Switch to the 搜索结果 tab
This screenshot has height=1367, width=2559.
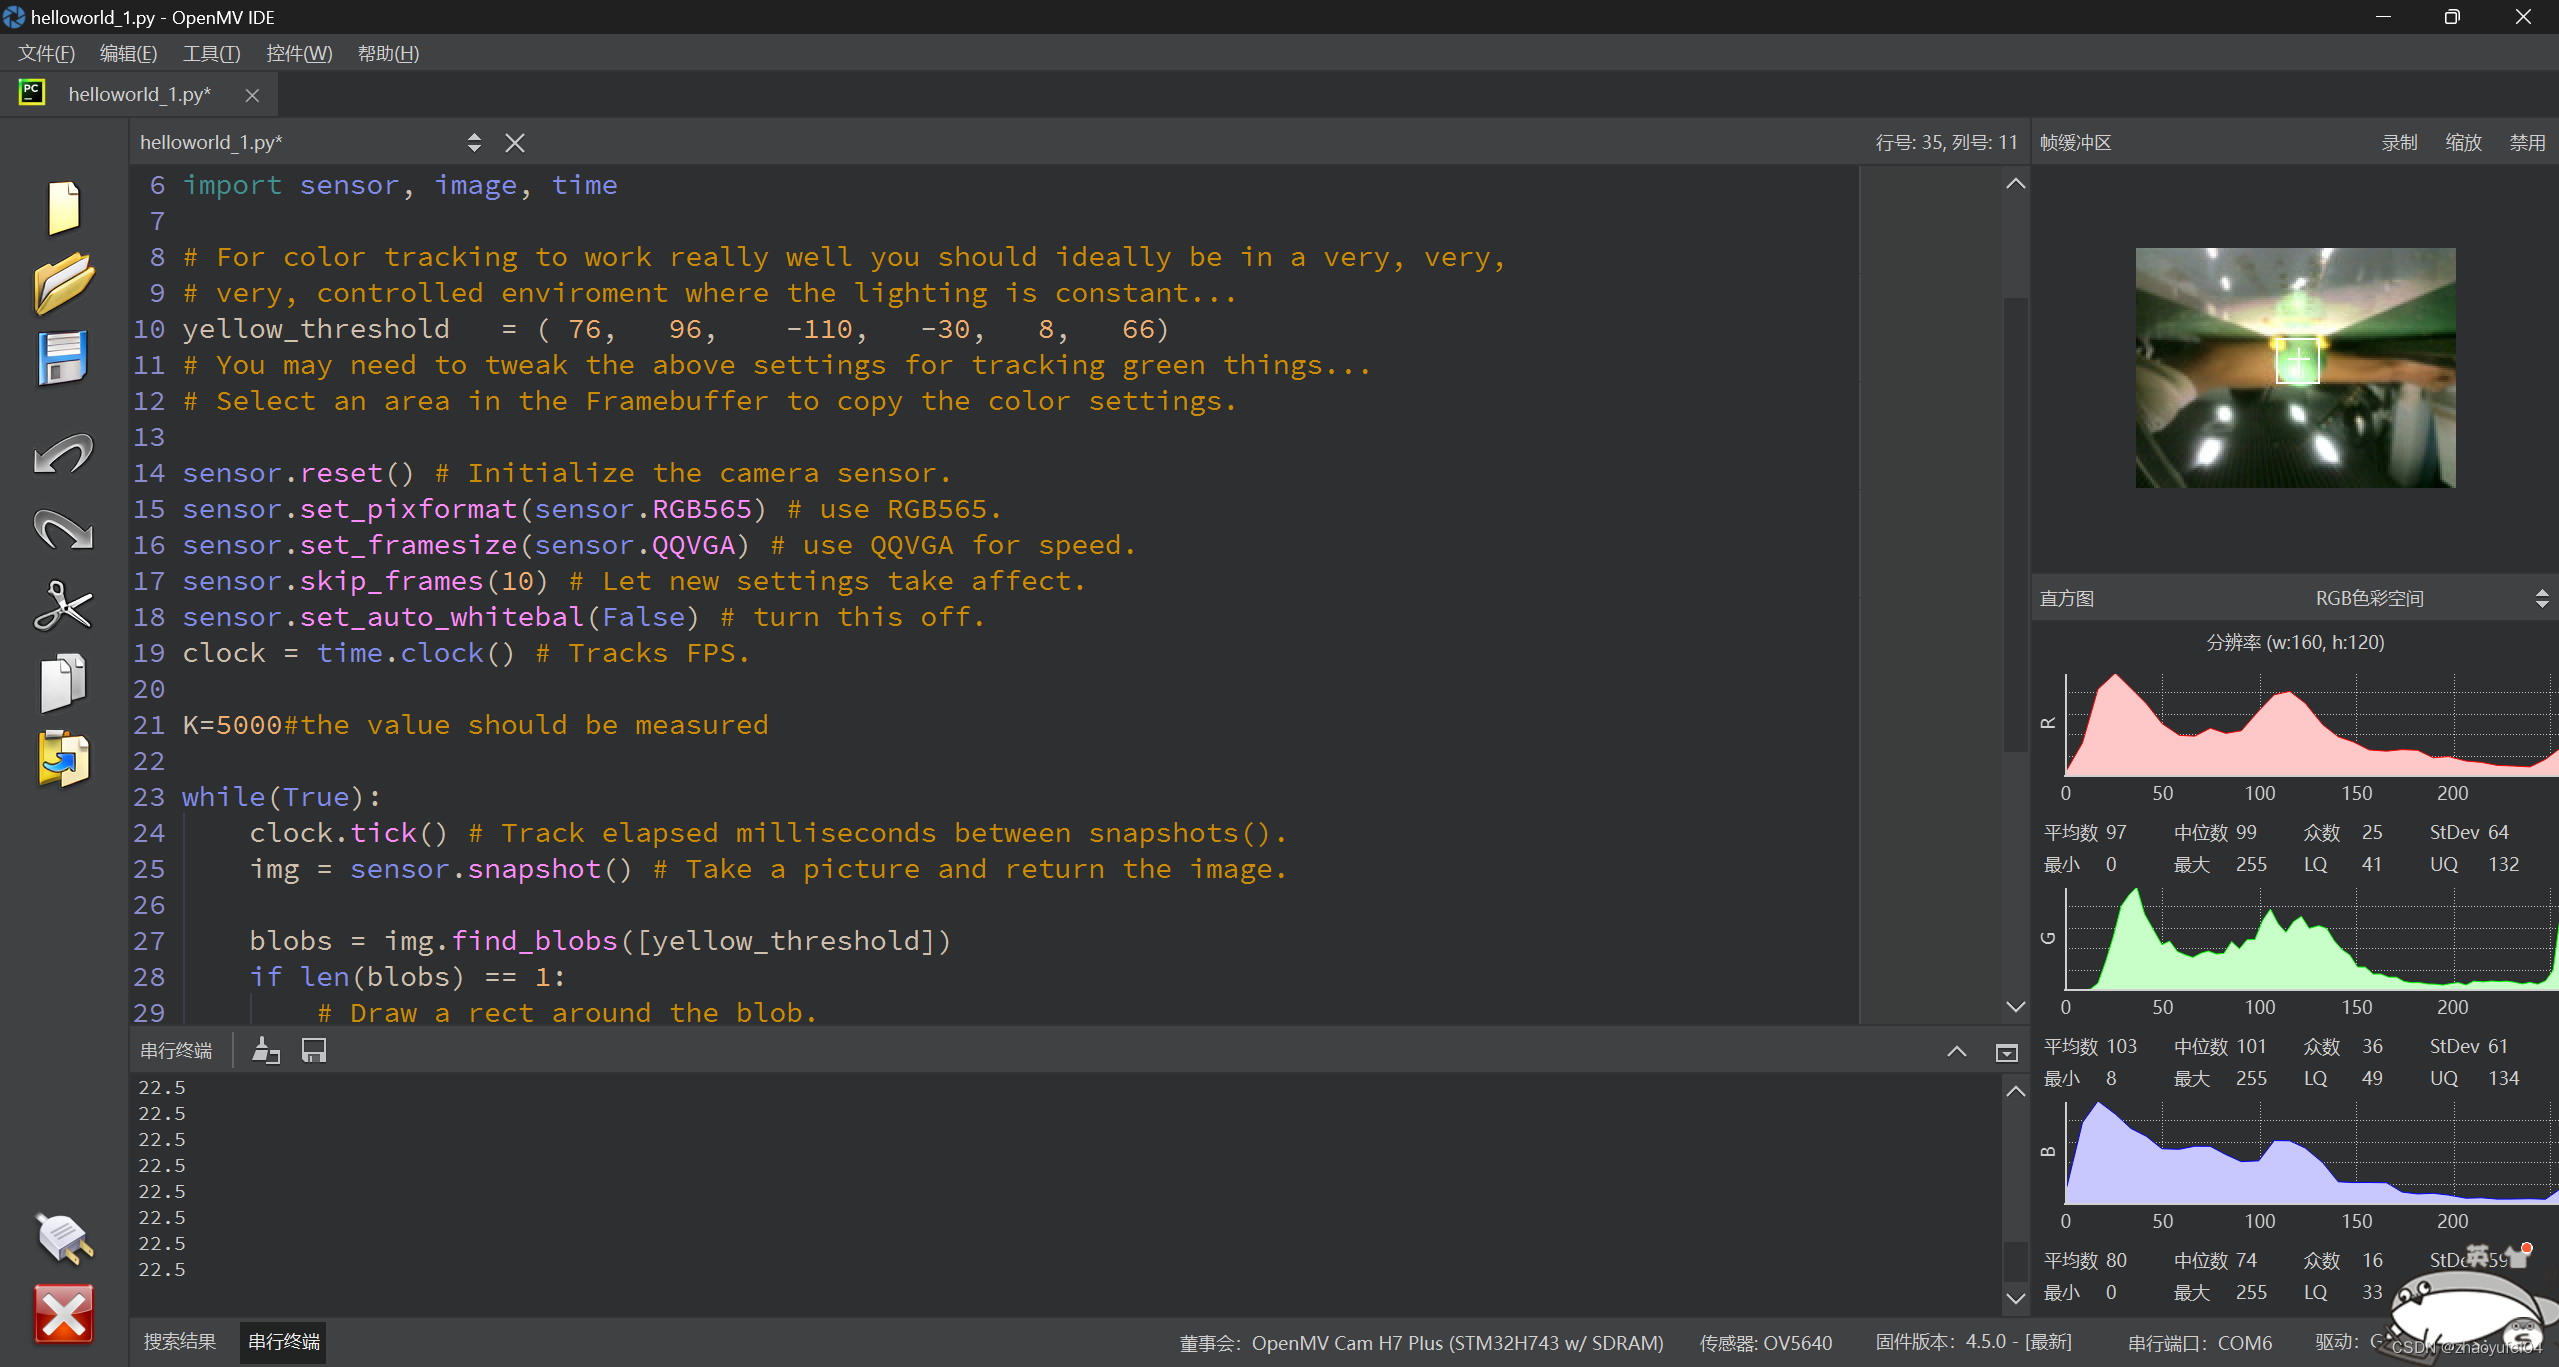[180, 1342]
